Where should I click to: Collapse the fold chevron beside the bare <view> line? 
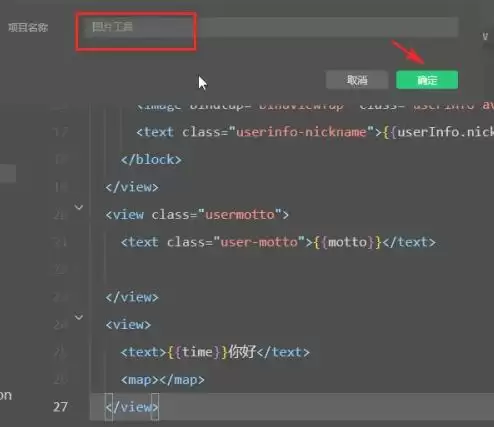pos(79,317)
